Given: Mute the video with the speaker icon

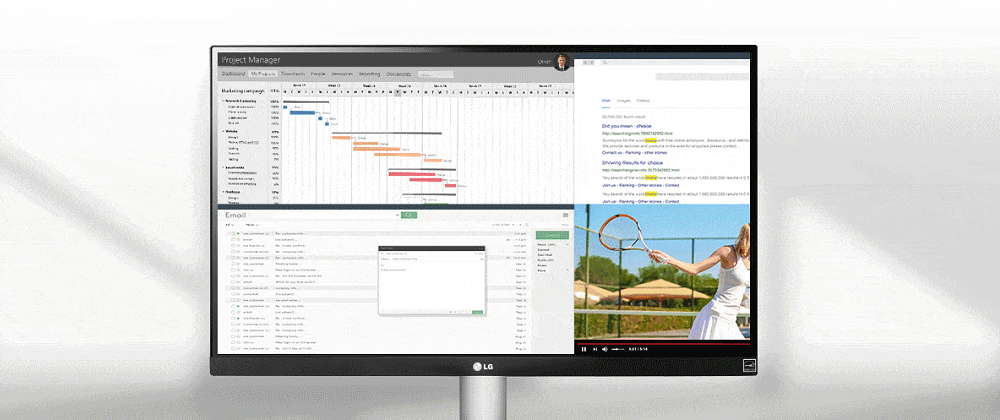Looking at the screenshot, I should coord(605,349).
